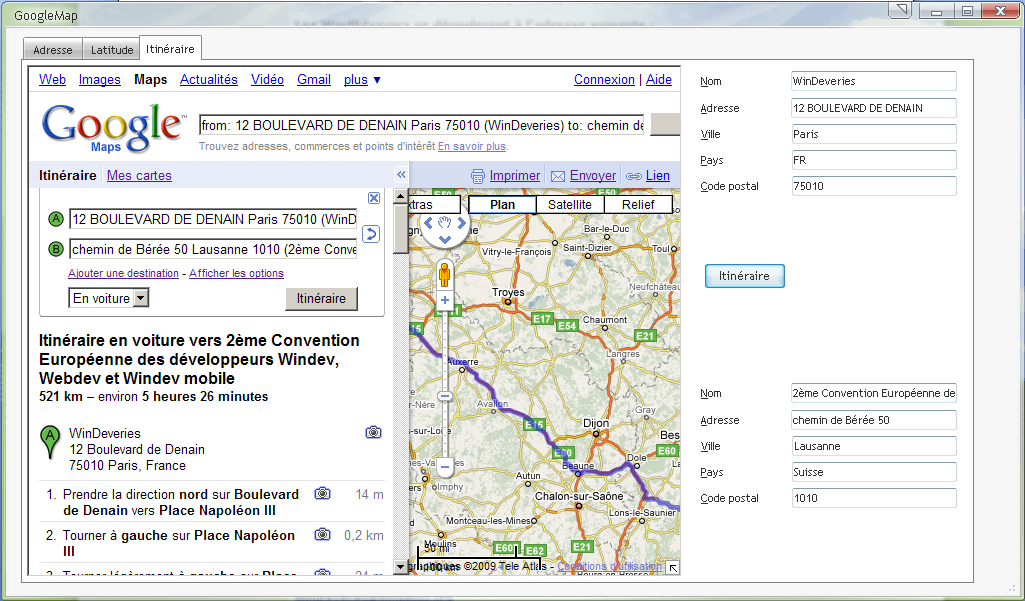The image size is (1025, 601).
Task: Click the Pays field containing Suisse
Action: tap(874, 472)
